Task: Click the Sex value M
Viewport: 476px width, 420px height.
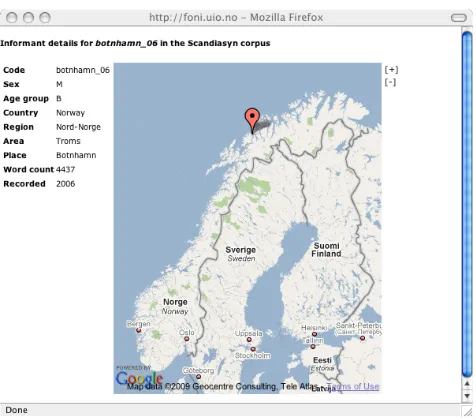Action: point(59,84)
